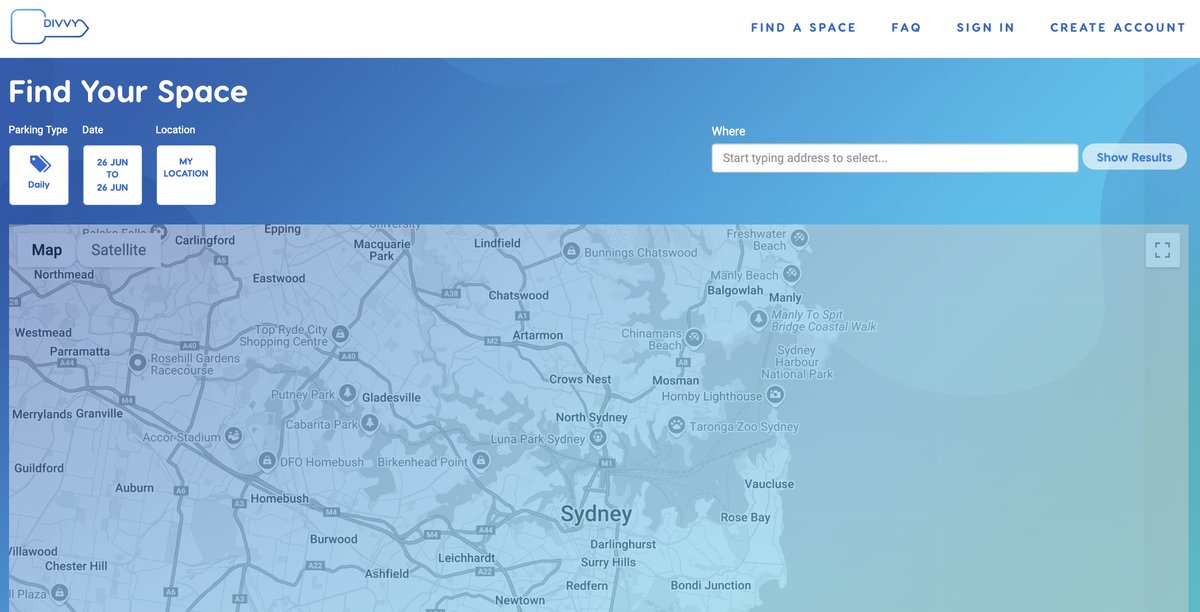This screenshot has width=1200, height=612.
Task: Click the Sydney city label
Action: [x=596, y=514]
